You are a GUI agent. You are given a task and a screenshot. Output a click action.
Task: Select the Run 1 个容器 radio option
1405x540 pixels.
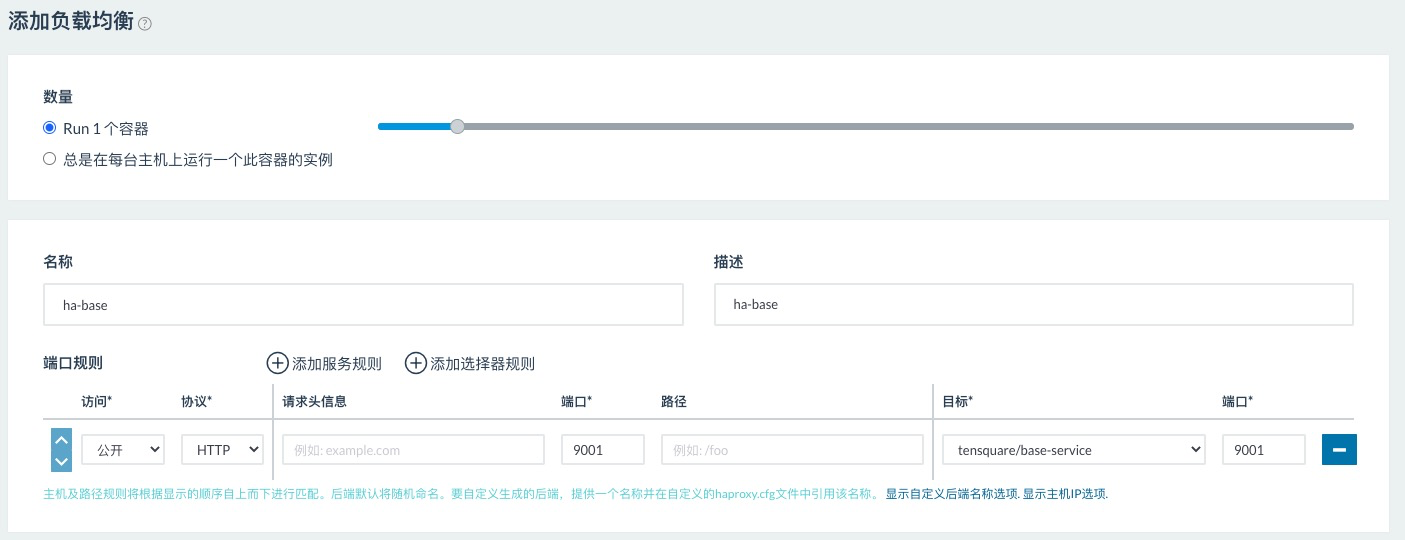pyautogui.click(x=49, y=128)
